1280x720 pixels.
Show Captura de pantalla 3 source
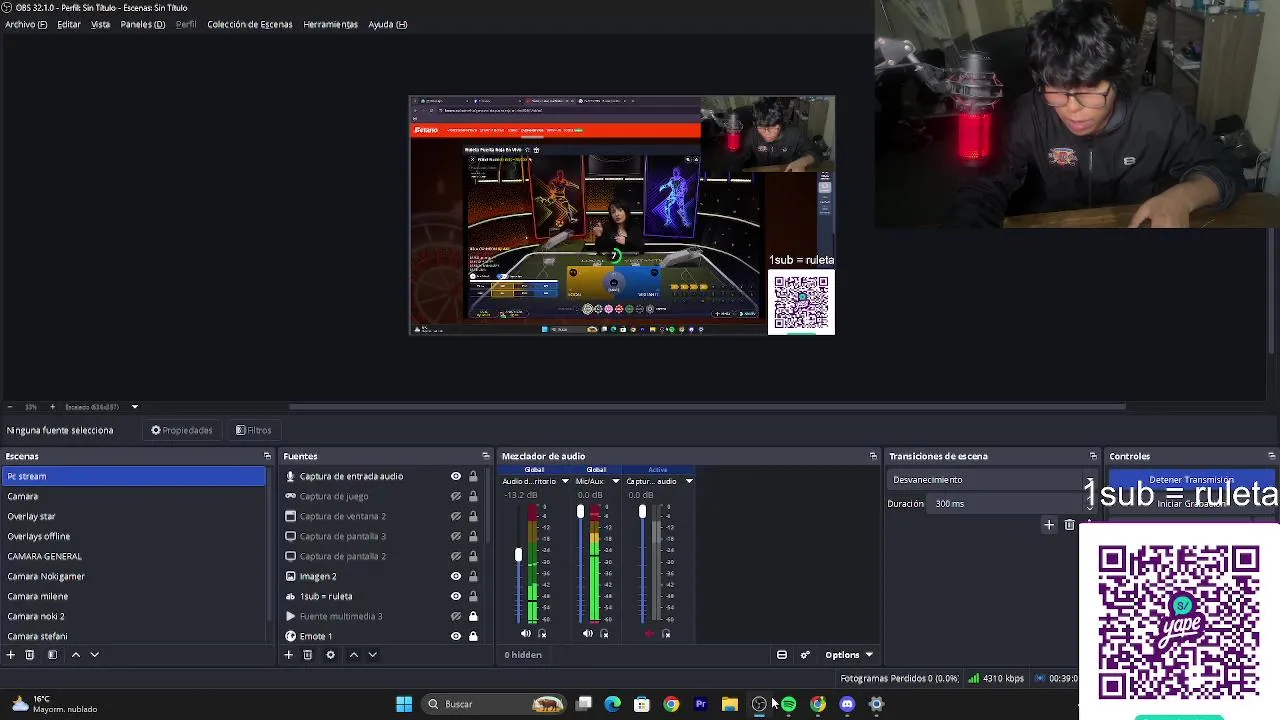pos(456,536)
